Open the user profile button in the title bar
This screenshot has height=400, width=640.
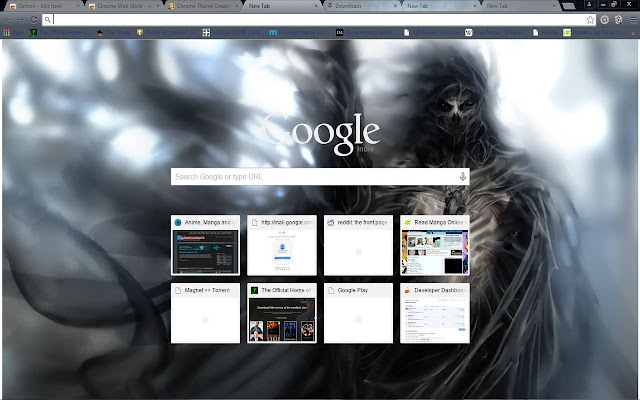[589, 4]
